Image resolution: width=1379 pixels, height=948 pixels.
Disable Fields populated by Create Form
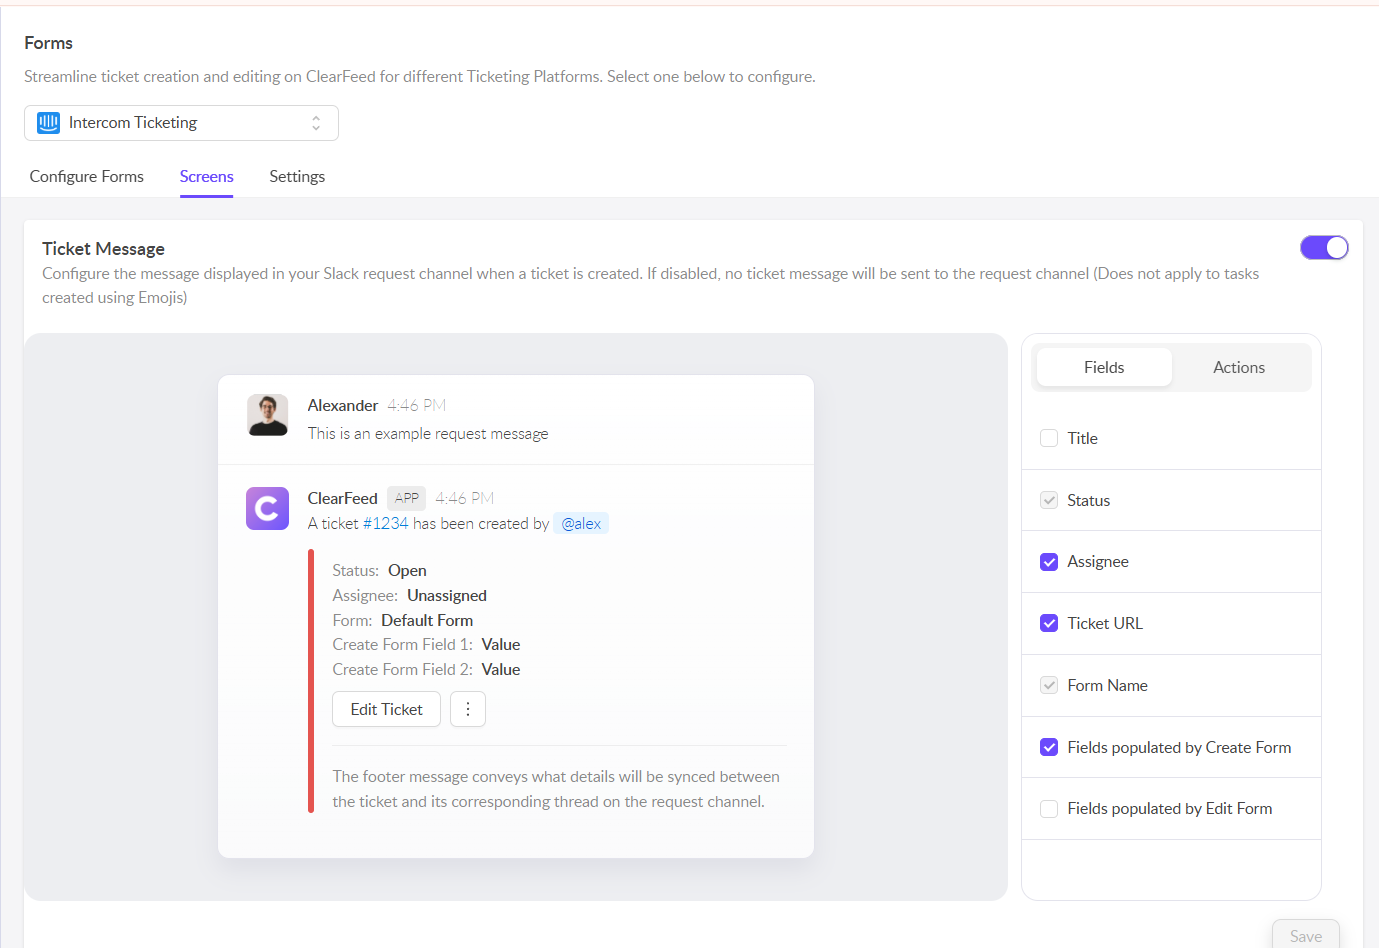coord(1049,747)
